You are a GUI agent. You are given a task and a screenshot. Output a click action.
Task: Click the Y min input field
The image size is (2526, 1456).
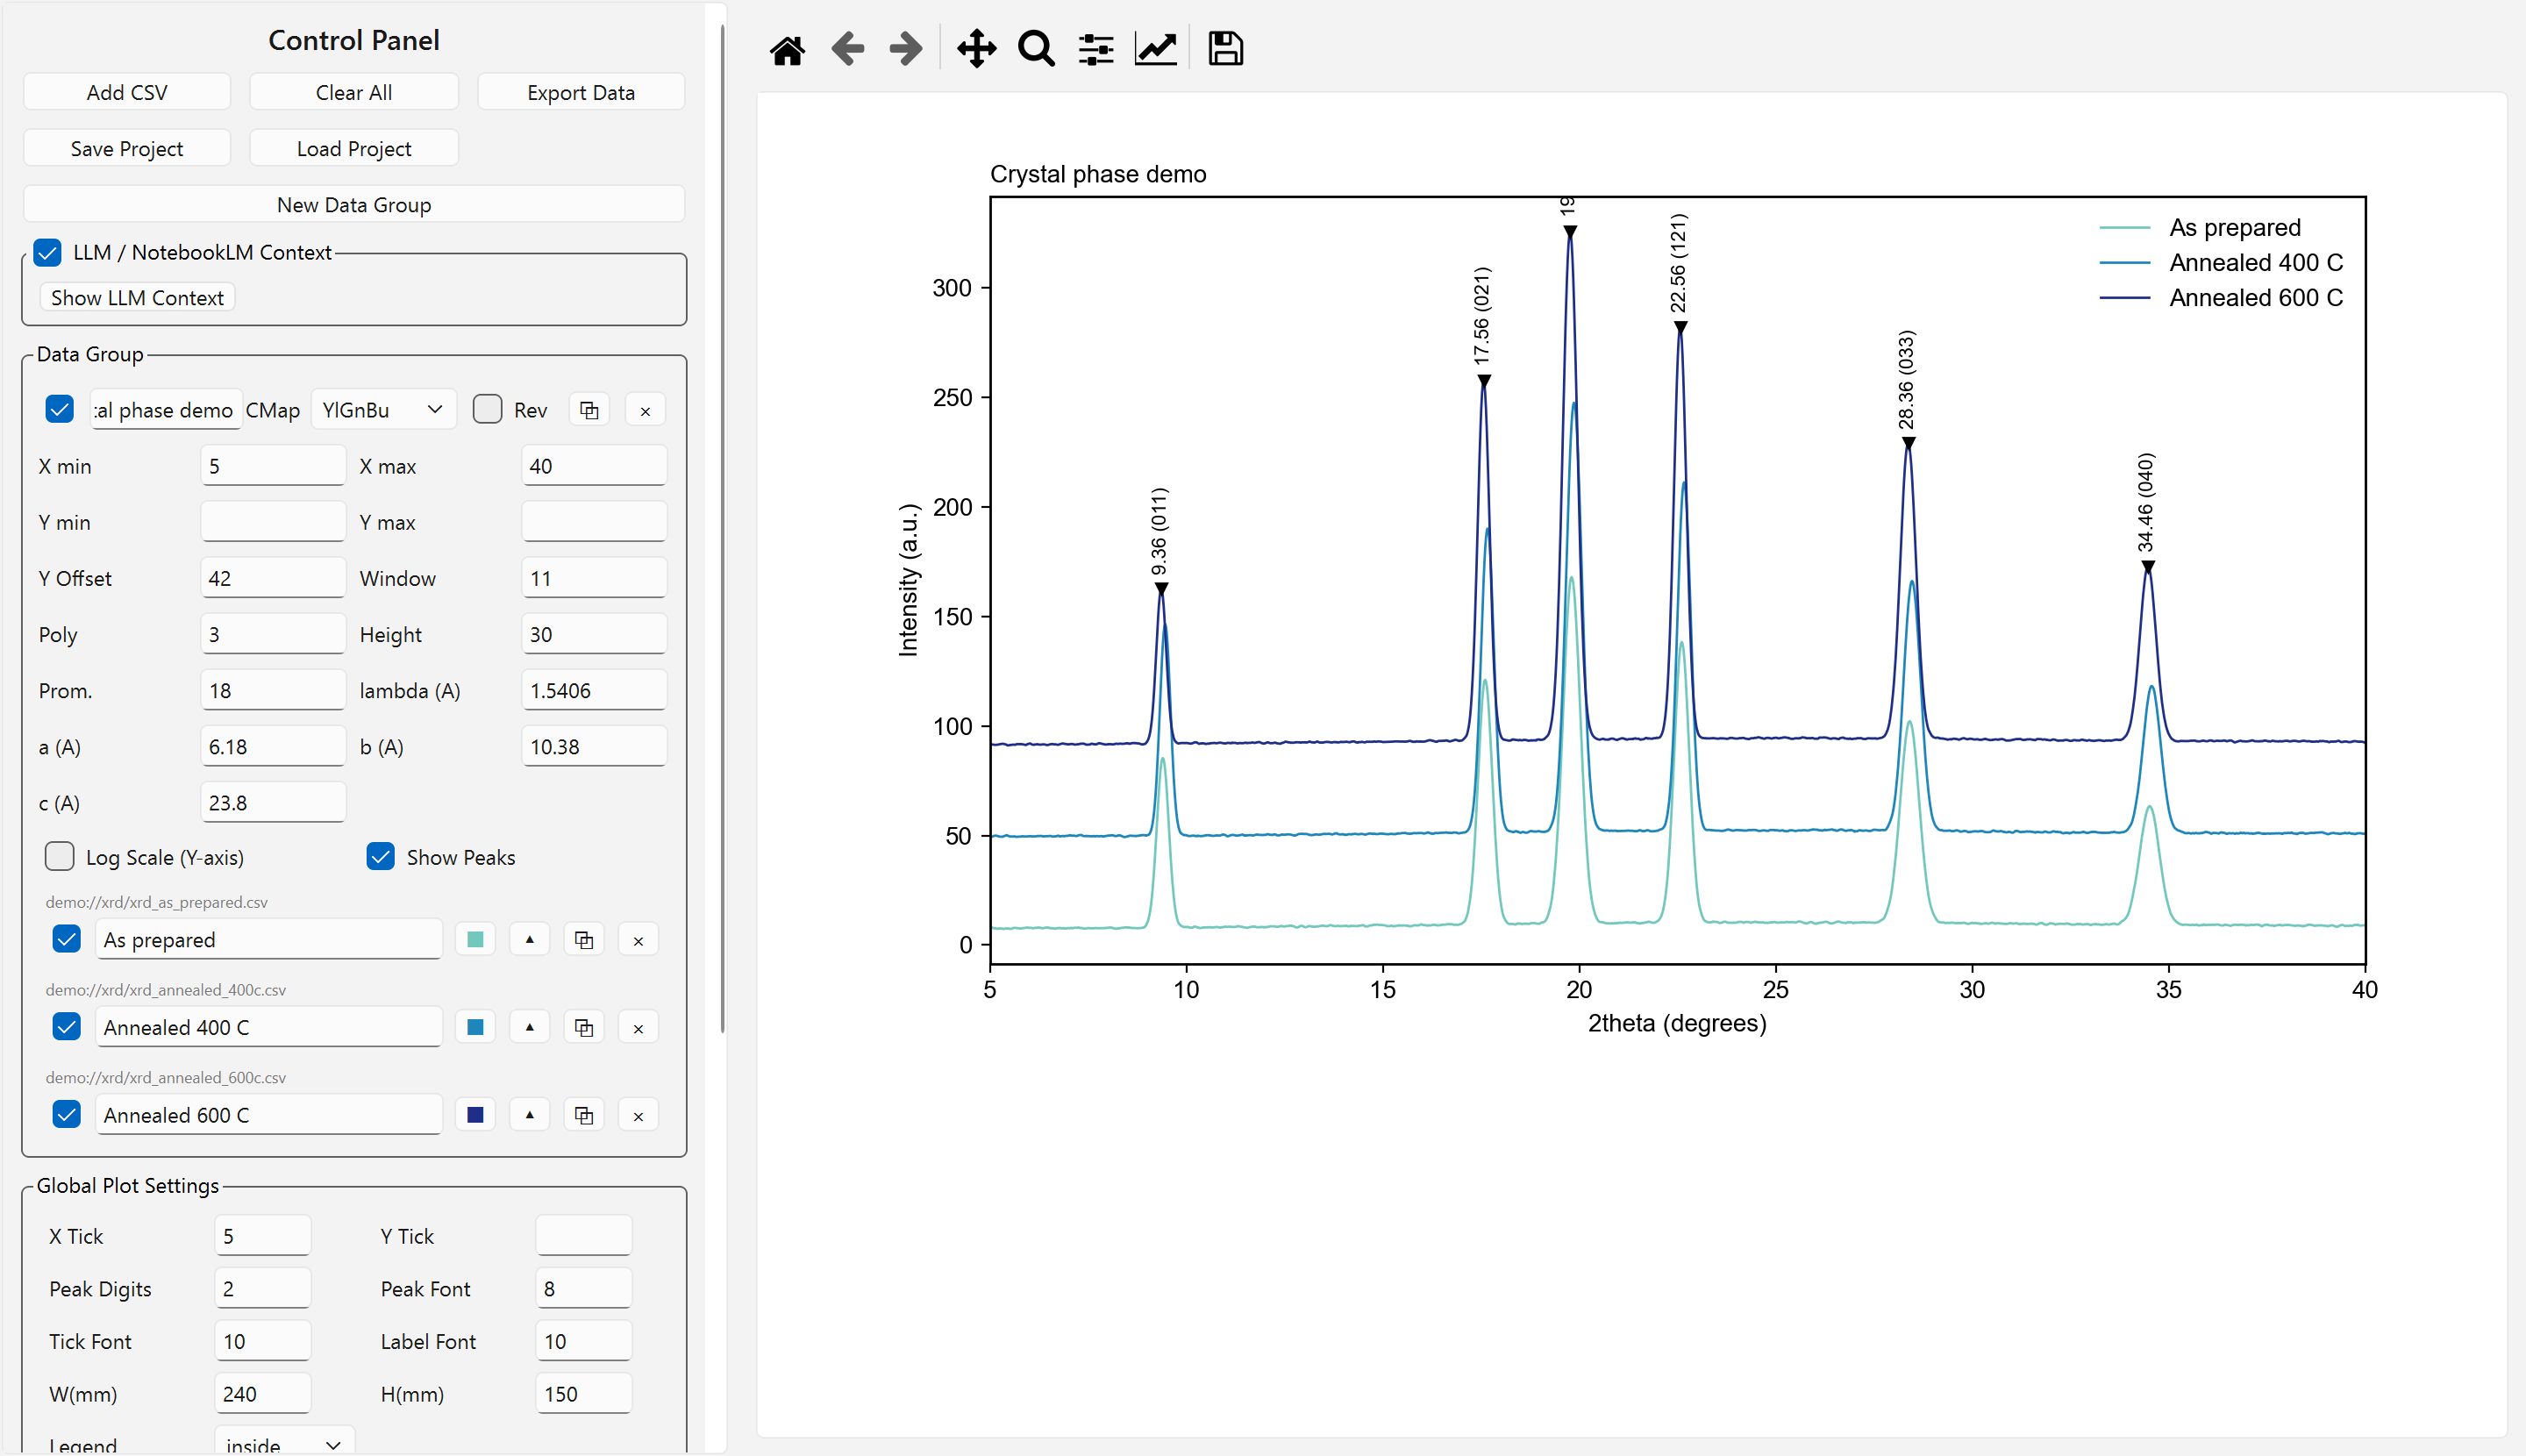[x=273, y=522]
